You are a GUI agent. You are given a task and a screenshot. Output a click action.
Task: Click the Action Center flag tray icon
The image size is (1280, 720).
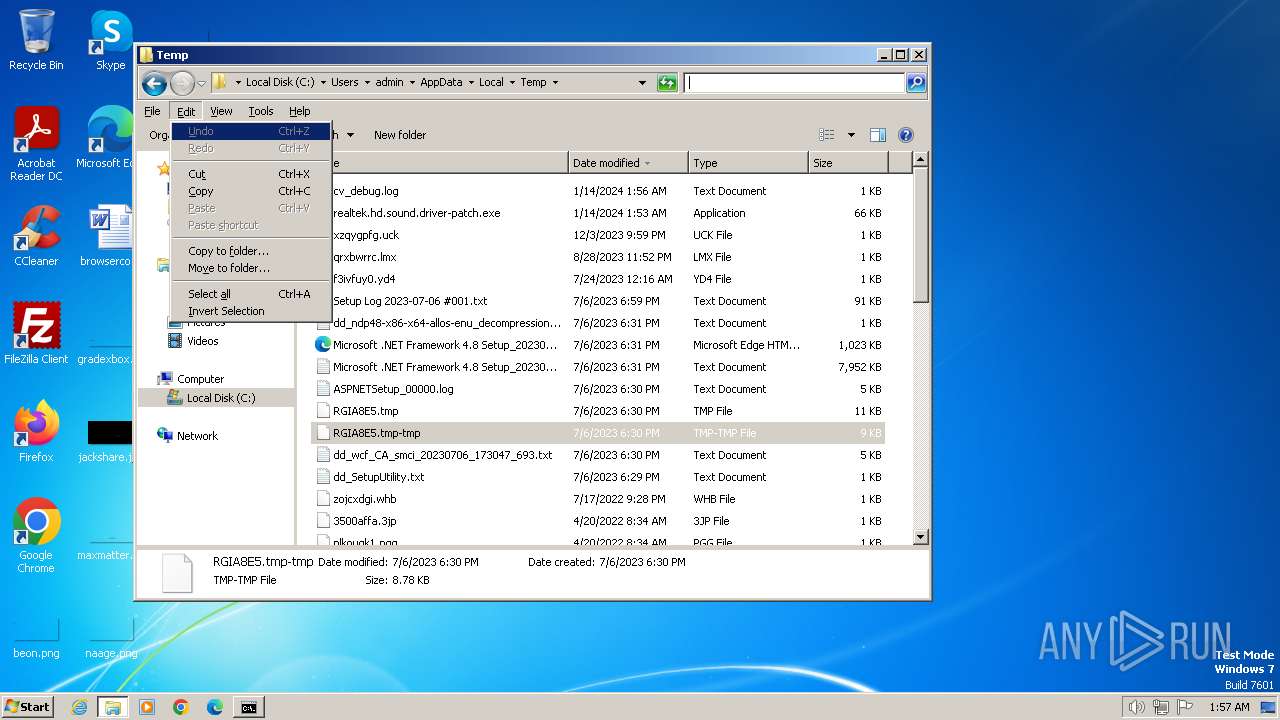(x=1186, y=707)
